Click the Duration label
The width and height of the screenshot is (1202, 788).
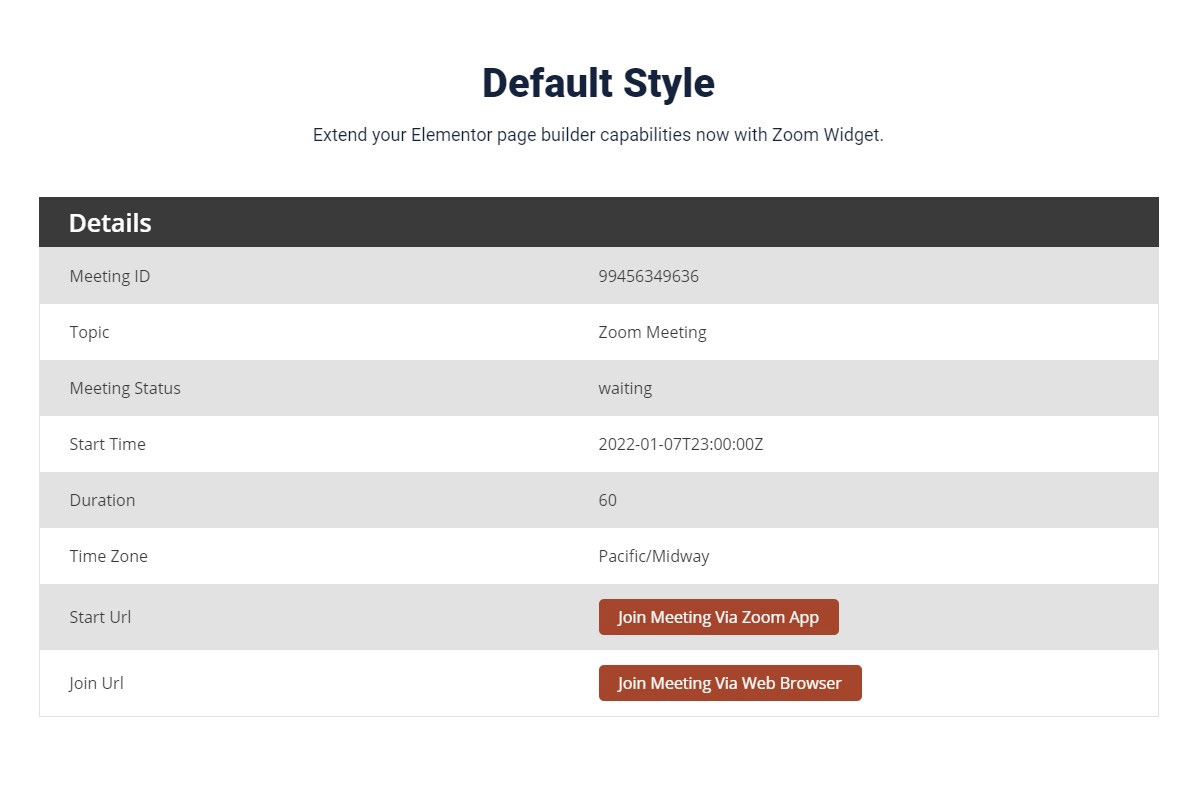tap(102, 500)
